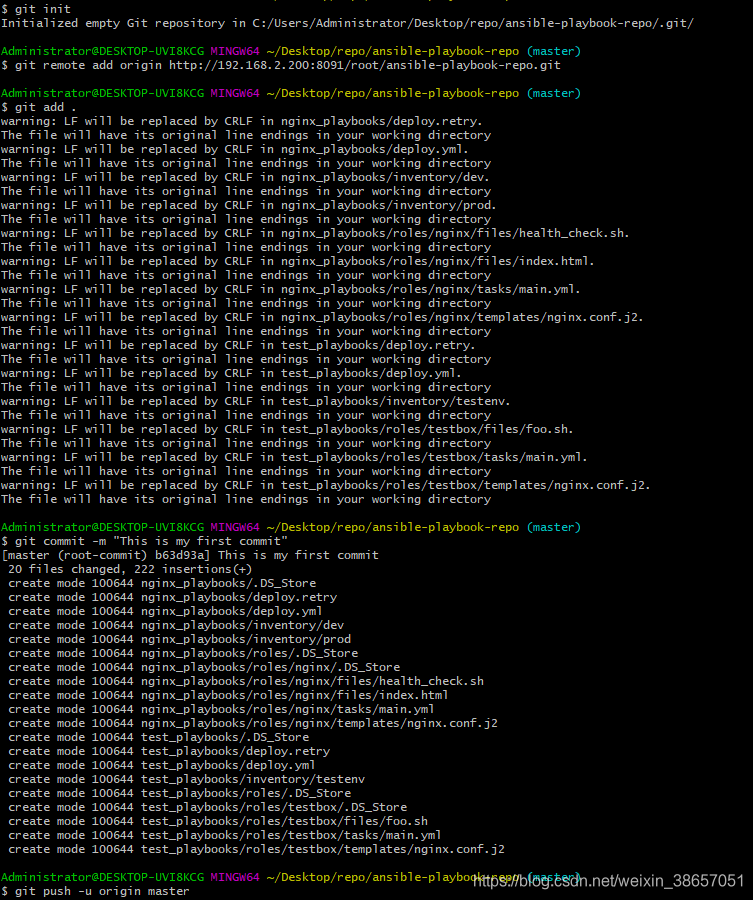Select warning line mentioning health_check.sh
This screenshot has width=753, height=900.
pos(315,233)
